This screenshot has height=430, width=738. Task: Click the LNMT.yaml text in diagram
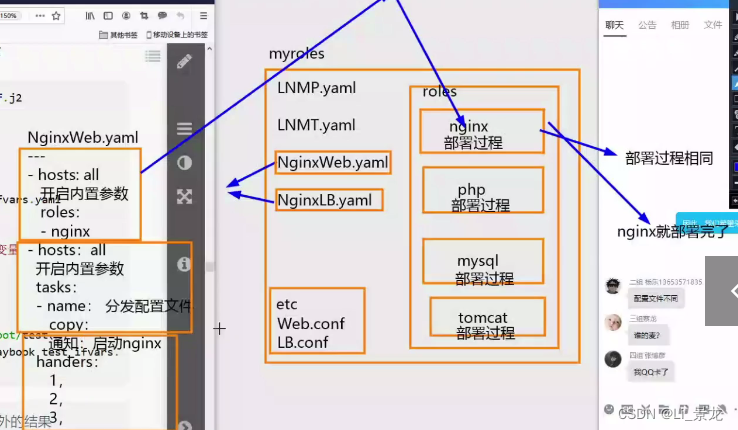[x=316, y=125]
